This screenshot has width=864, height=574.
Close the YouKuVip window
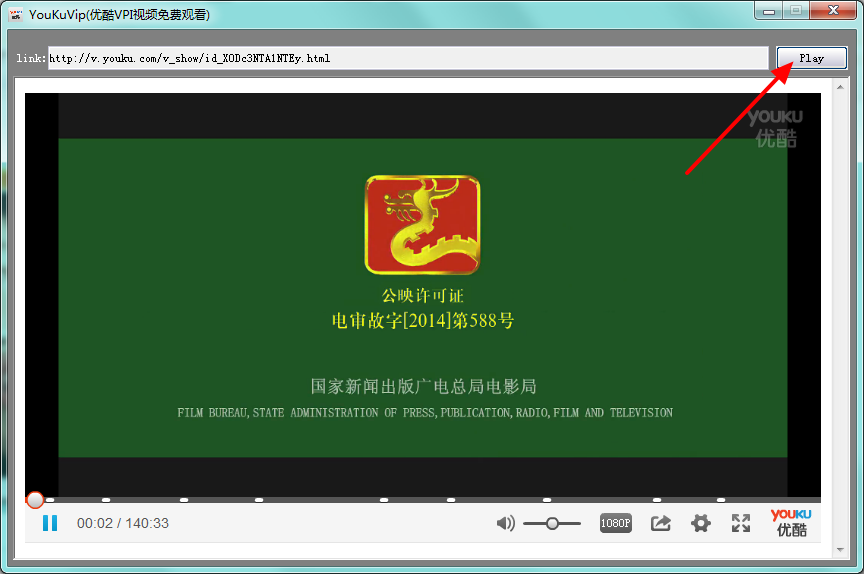pyautogui.click(x=833, y=10)
